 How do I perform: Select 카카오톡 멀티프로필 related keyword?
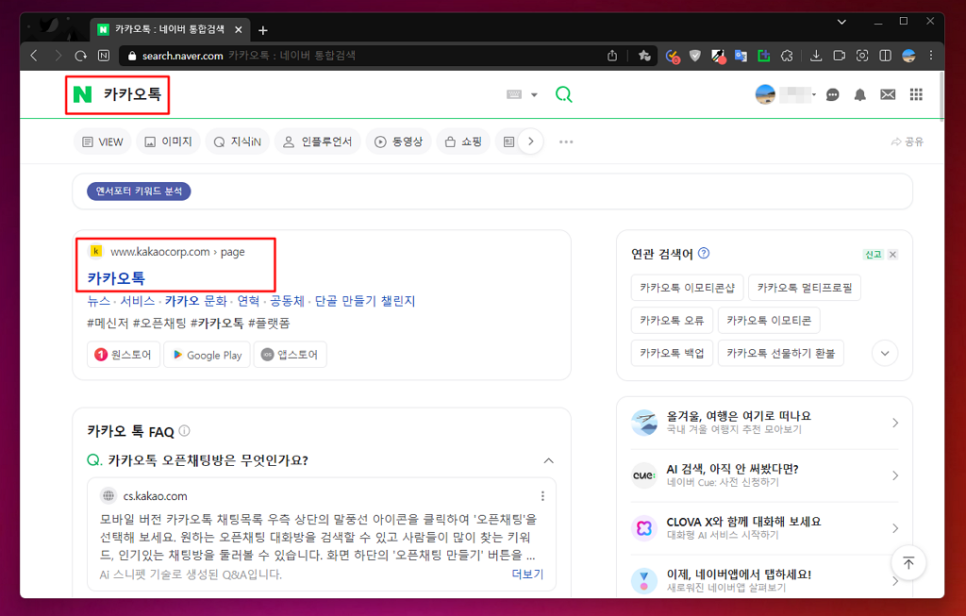click(x=804, y=288)
